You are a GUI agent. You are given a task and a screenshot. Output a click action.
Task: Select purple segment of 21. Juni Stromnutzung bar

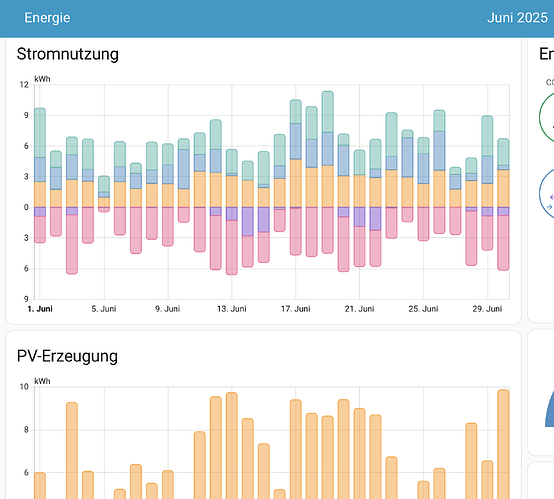pyautogui.click(x=359, y=217)
